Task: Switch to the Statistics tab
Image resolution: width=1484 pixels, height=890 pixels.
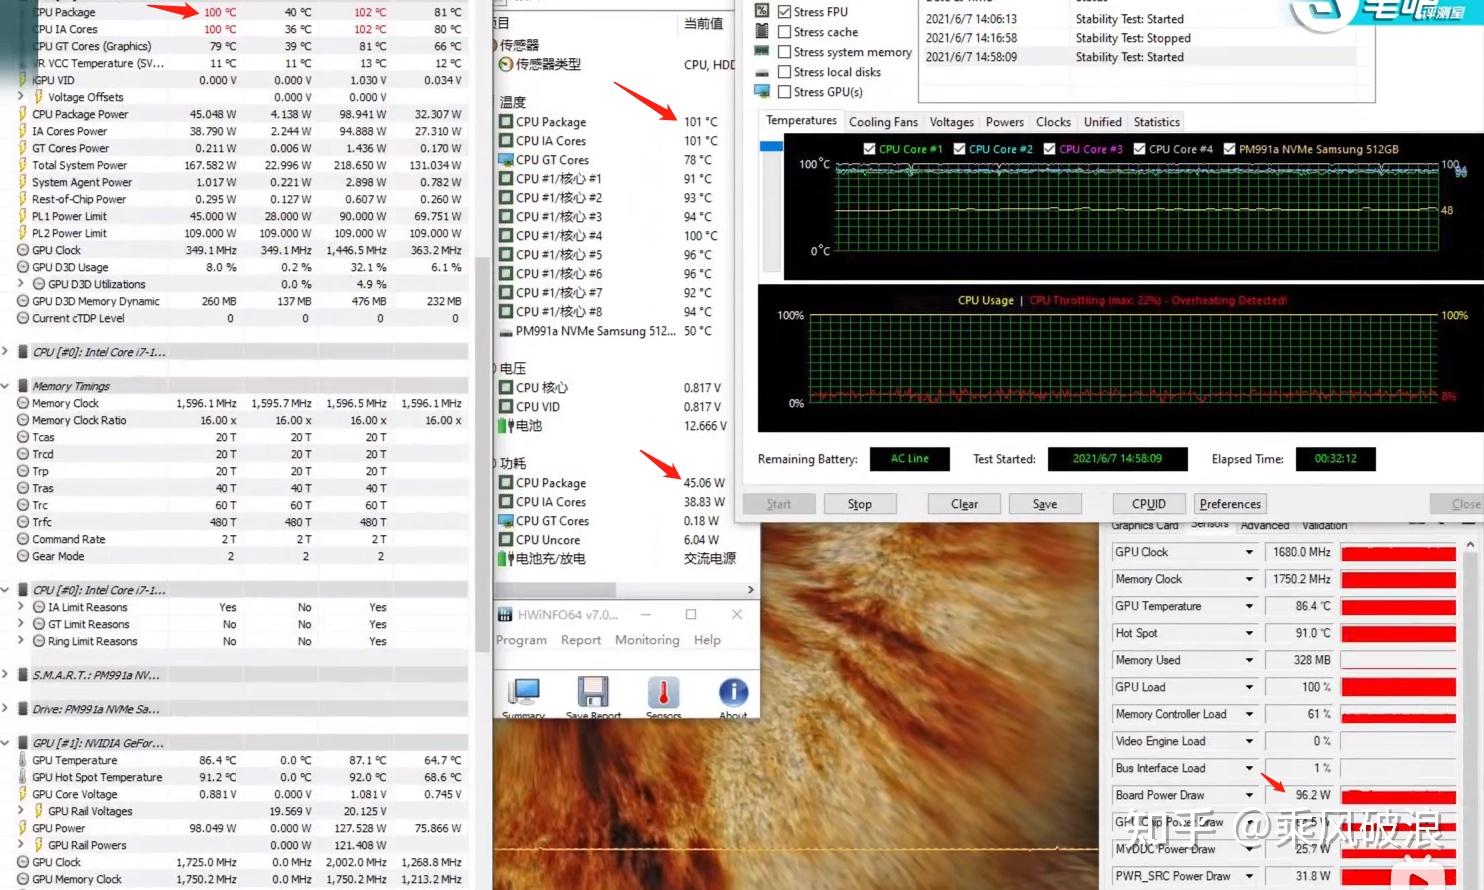Action: (x=1156, y=122)
